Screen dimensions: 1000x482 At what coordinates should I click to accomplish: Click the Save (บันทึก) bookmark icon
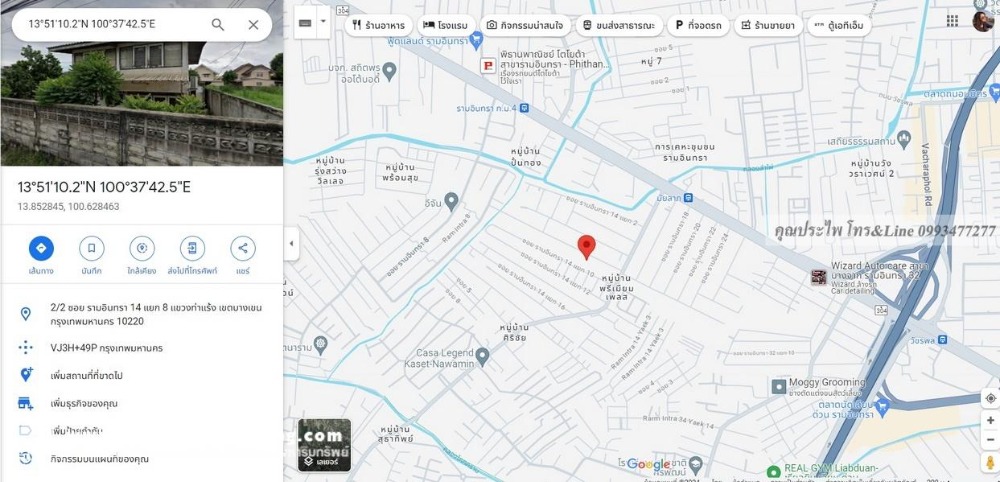[91, 248]
